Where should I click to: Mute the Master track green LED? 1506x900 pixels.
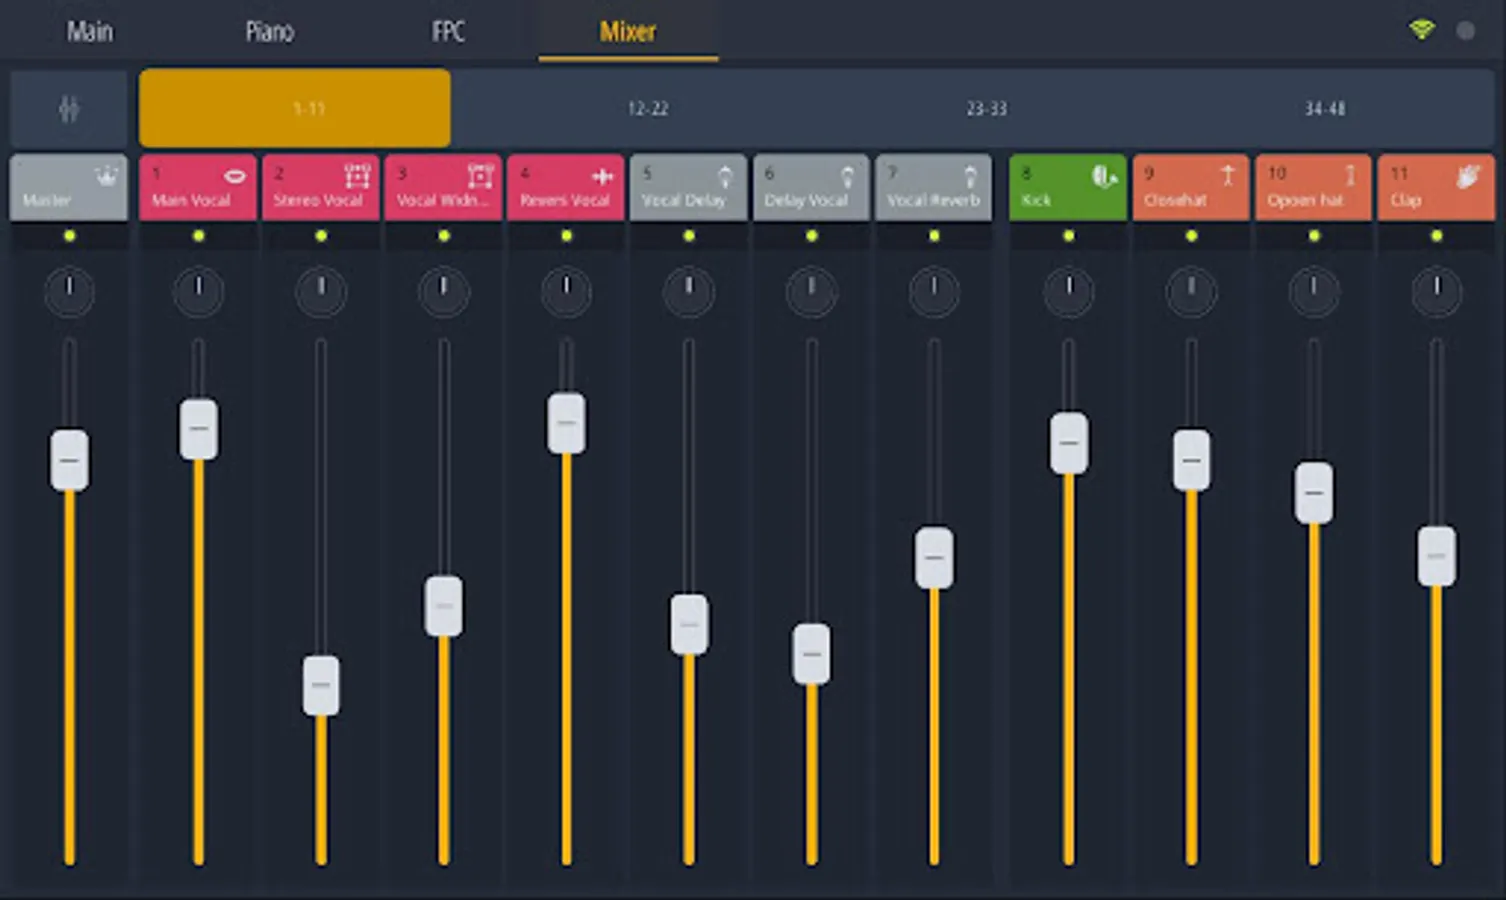click(x=69, y=236)
